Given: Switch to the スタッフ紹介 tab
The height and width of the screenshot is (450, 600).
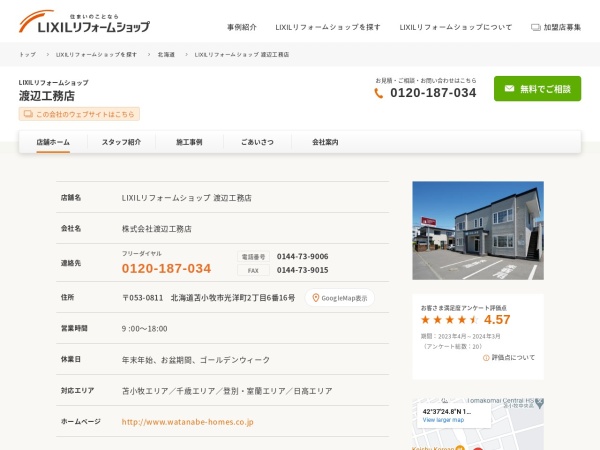Looking at the screenshot, I should pos(121,142).
